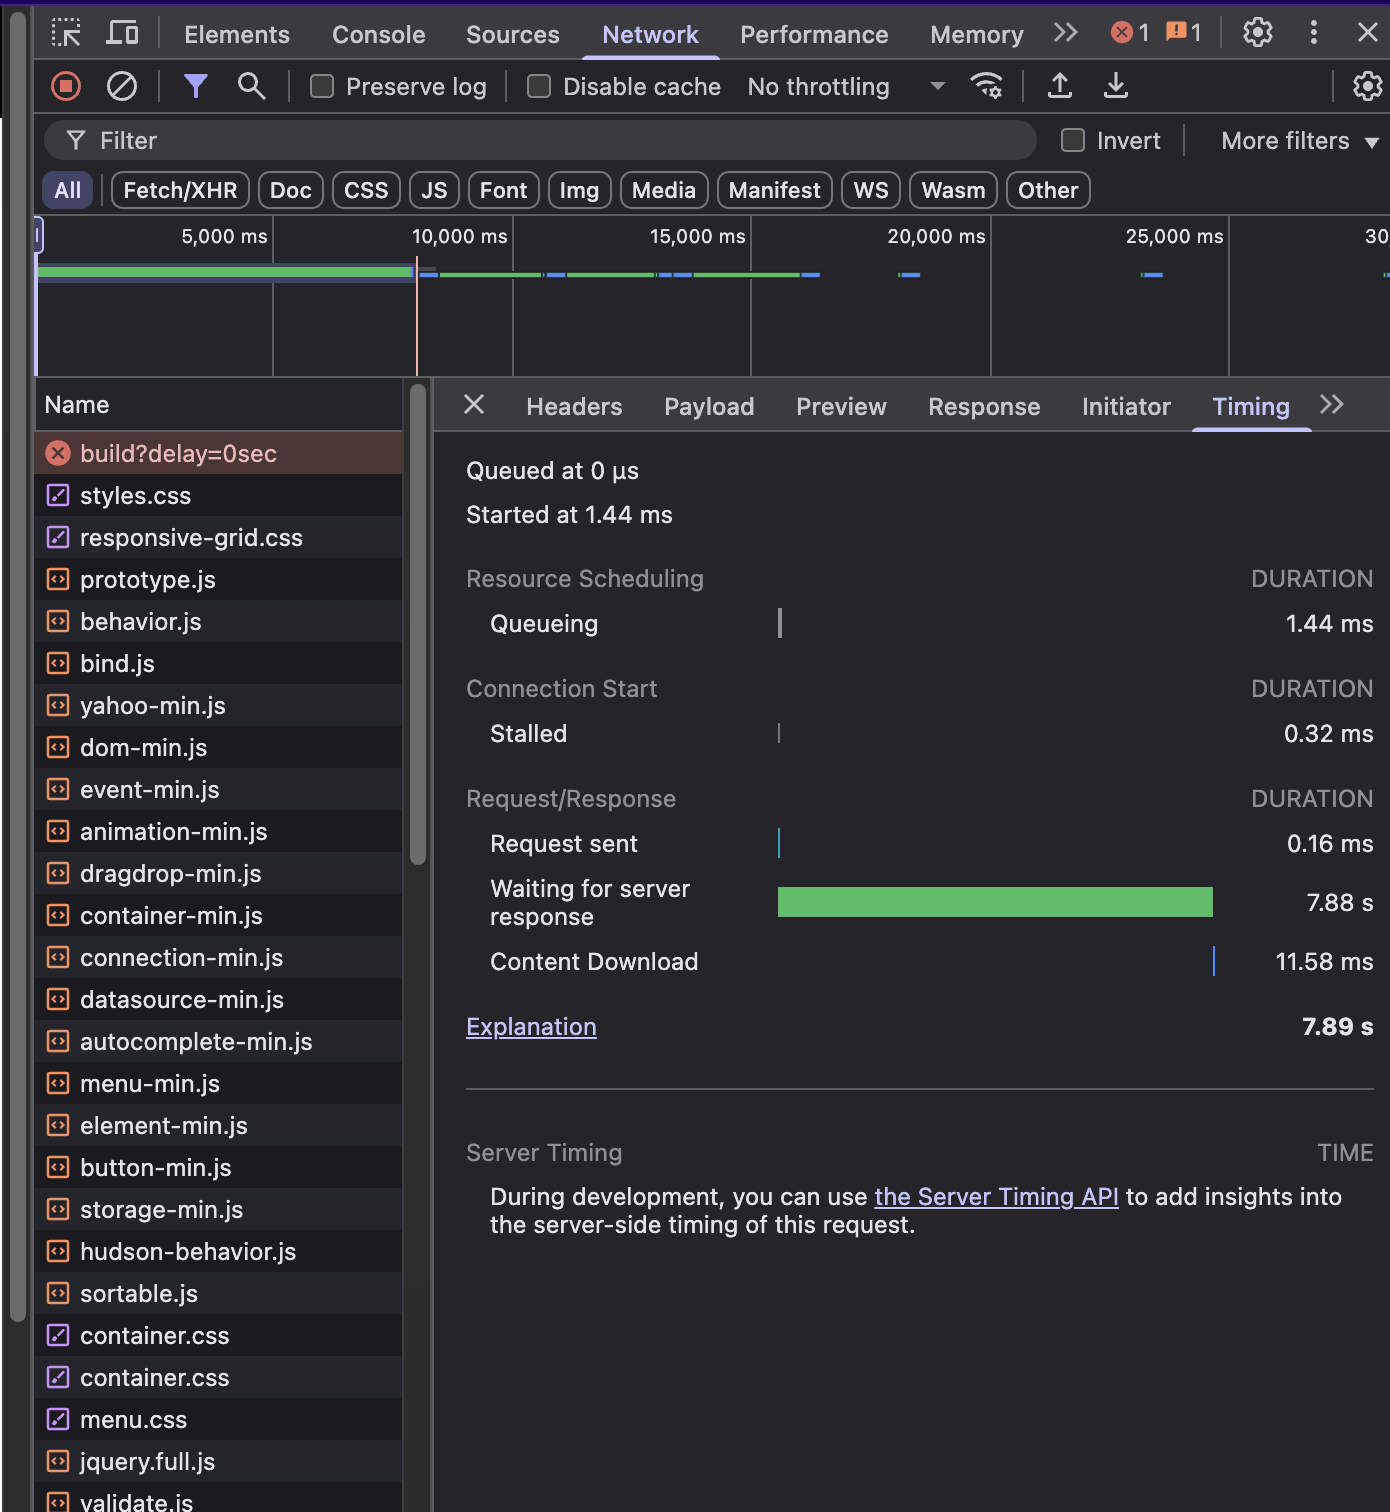Screen dimensions: 1390x1512
Task: Enable Disable cache checkbox
Action: tap(539, 87)
